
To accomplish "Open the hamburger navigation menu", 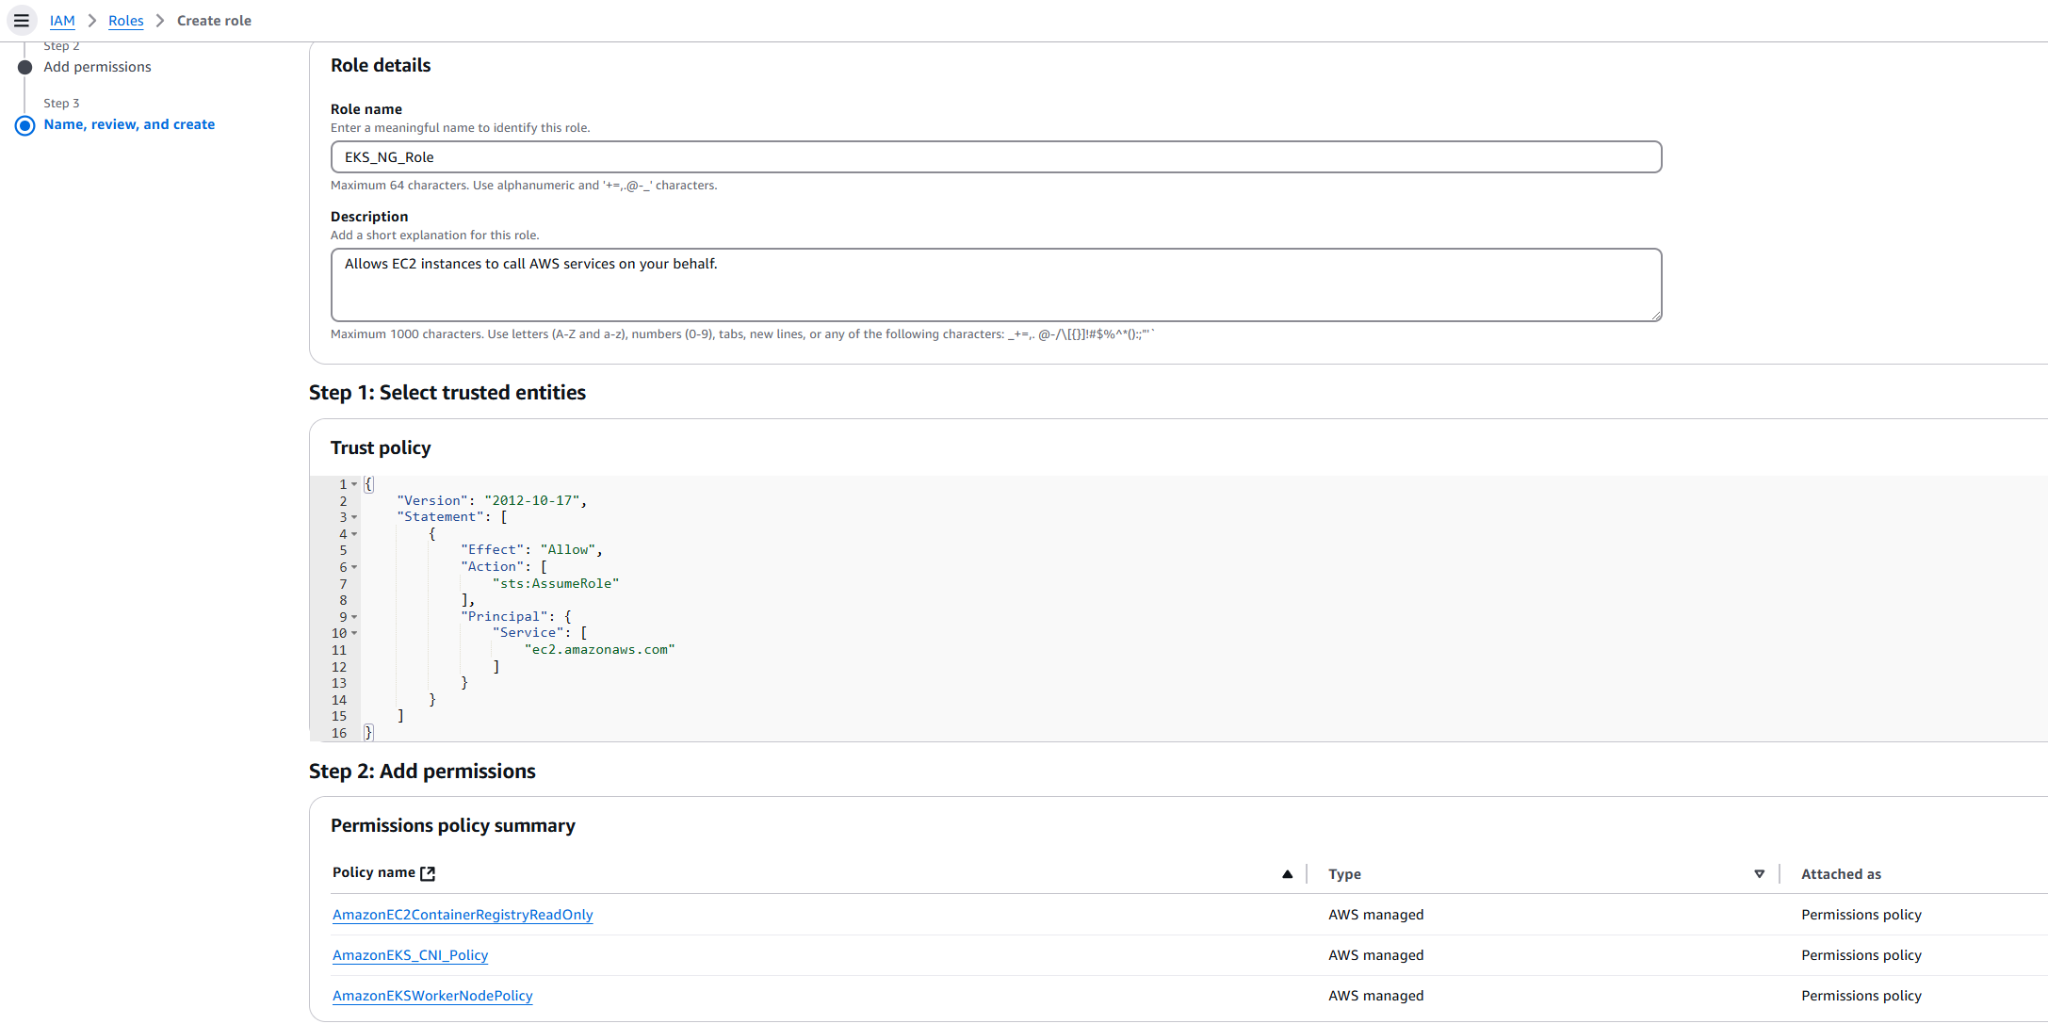I will (x=21, y=20).
